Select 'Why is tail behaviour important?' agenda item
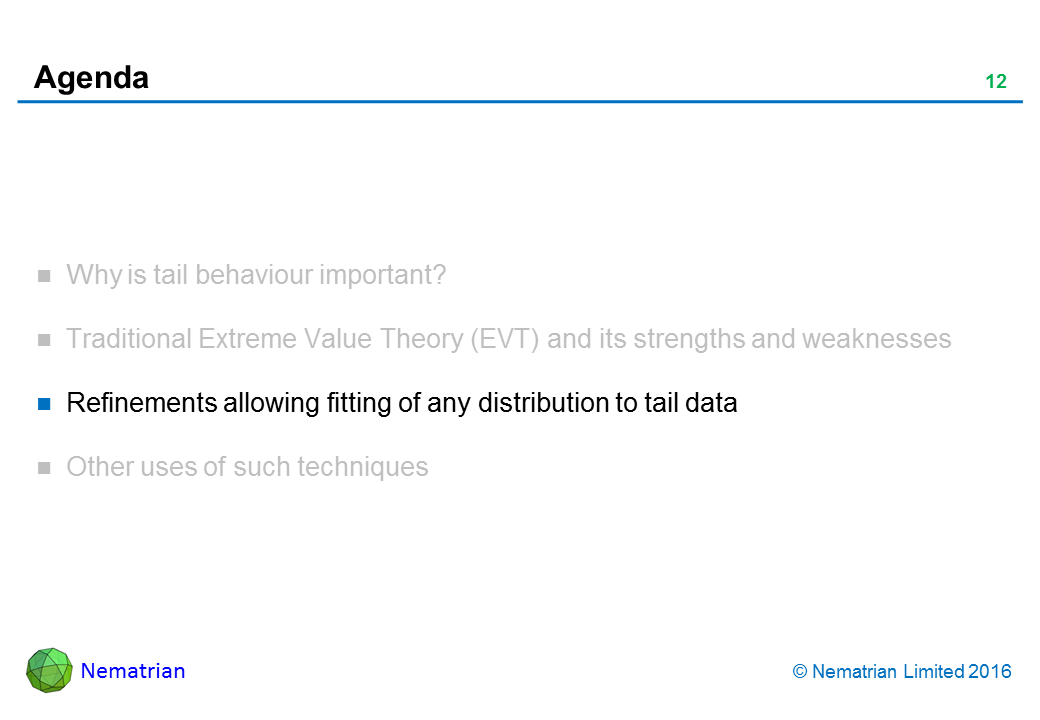The image size is (1040, 720). click(x=256, y=275)
